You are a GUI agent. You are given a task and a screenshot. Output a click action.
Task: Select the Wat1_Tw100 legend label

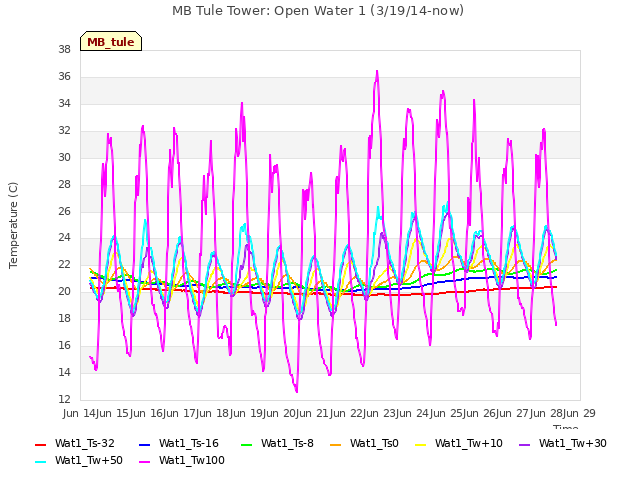192,460
